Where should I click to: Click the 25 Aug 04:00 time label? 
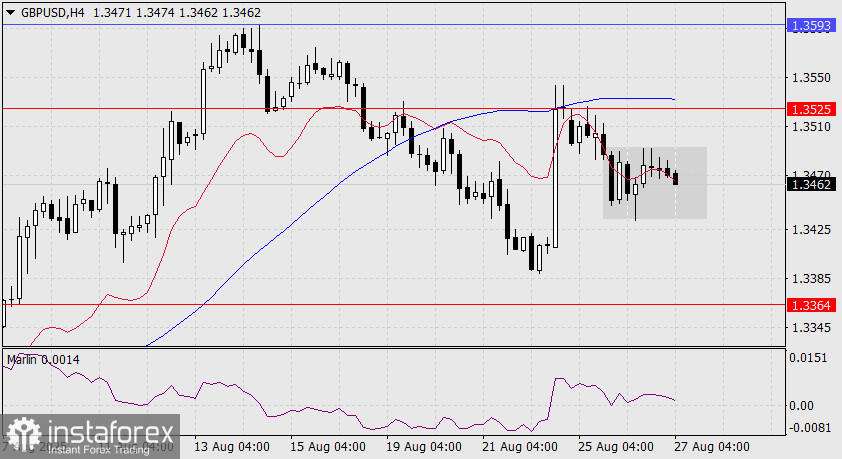pos(616,447)
